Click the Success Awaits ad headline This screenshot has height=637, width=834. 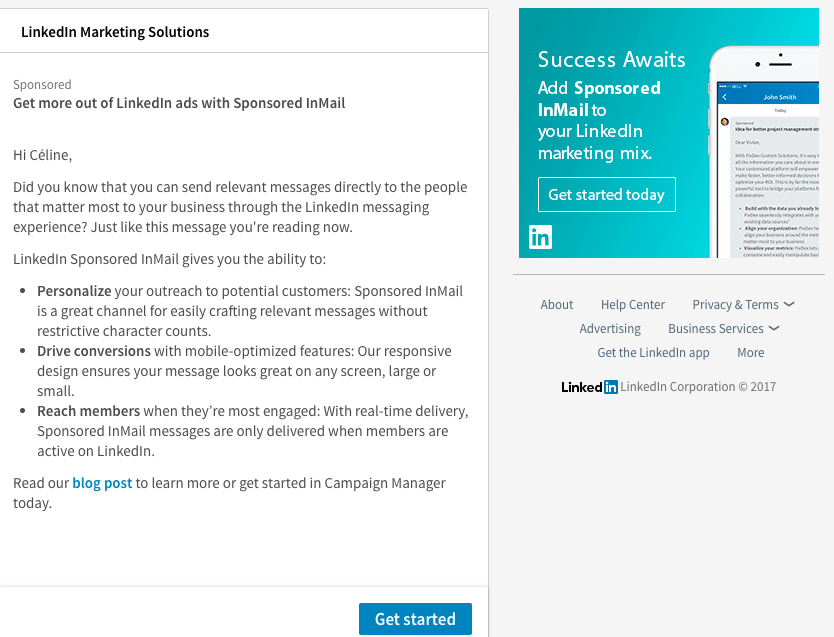(612, 59)
